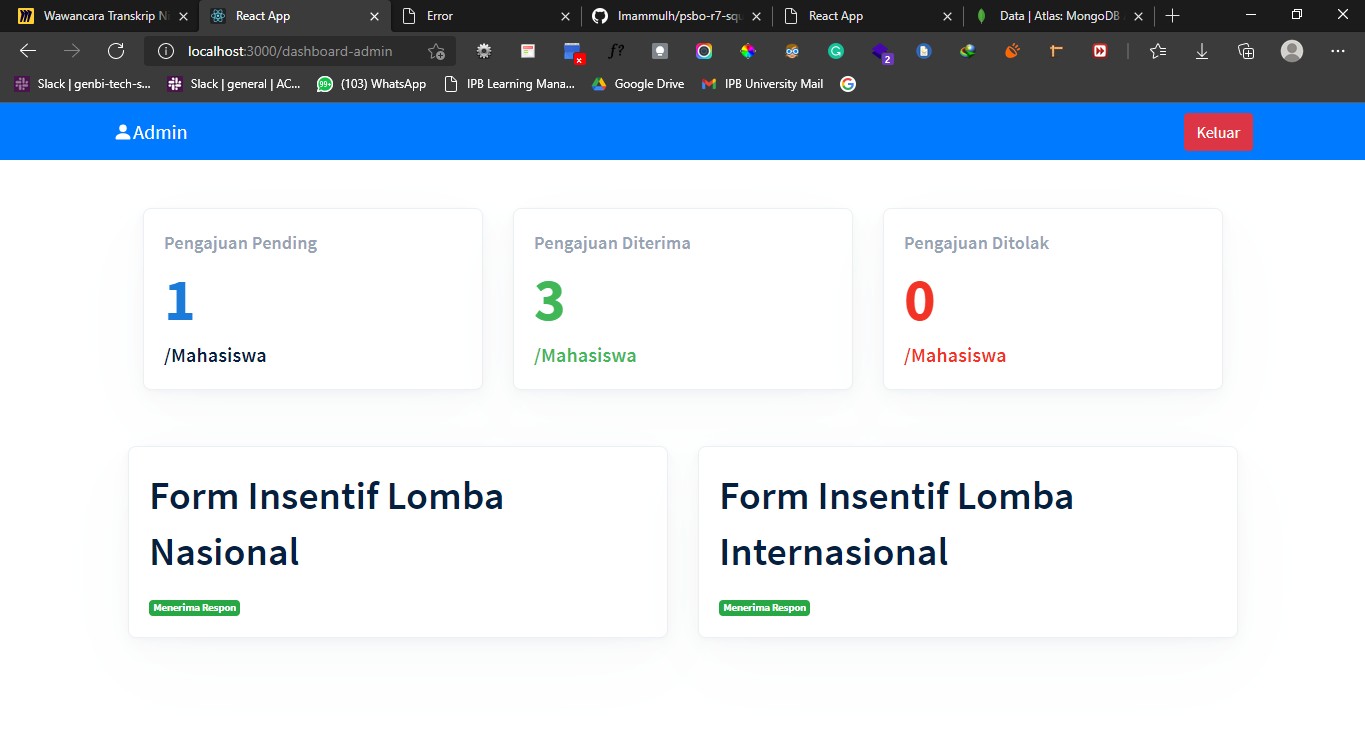
Task: Open the Google Keep extension
Action: coord(658,50)
